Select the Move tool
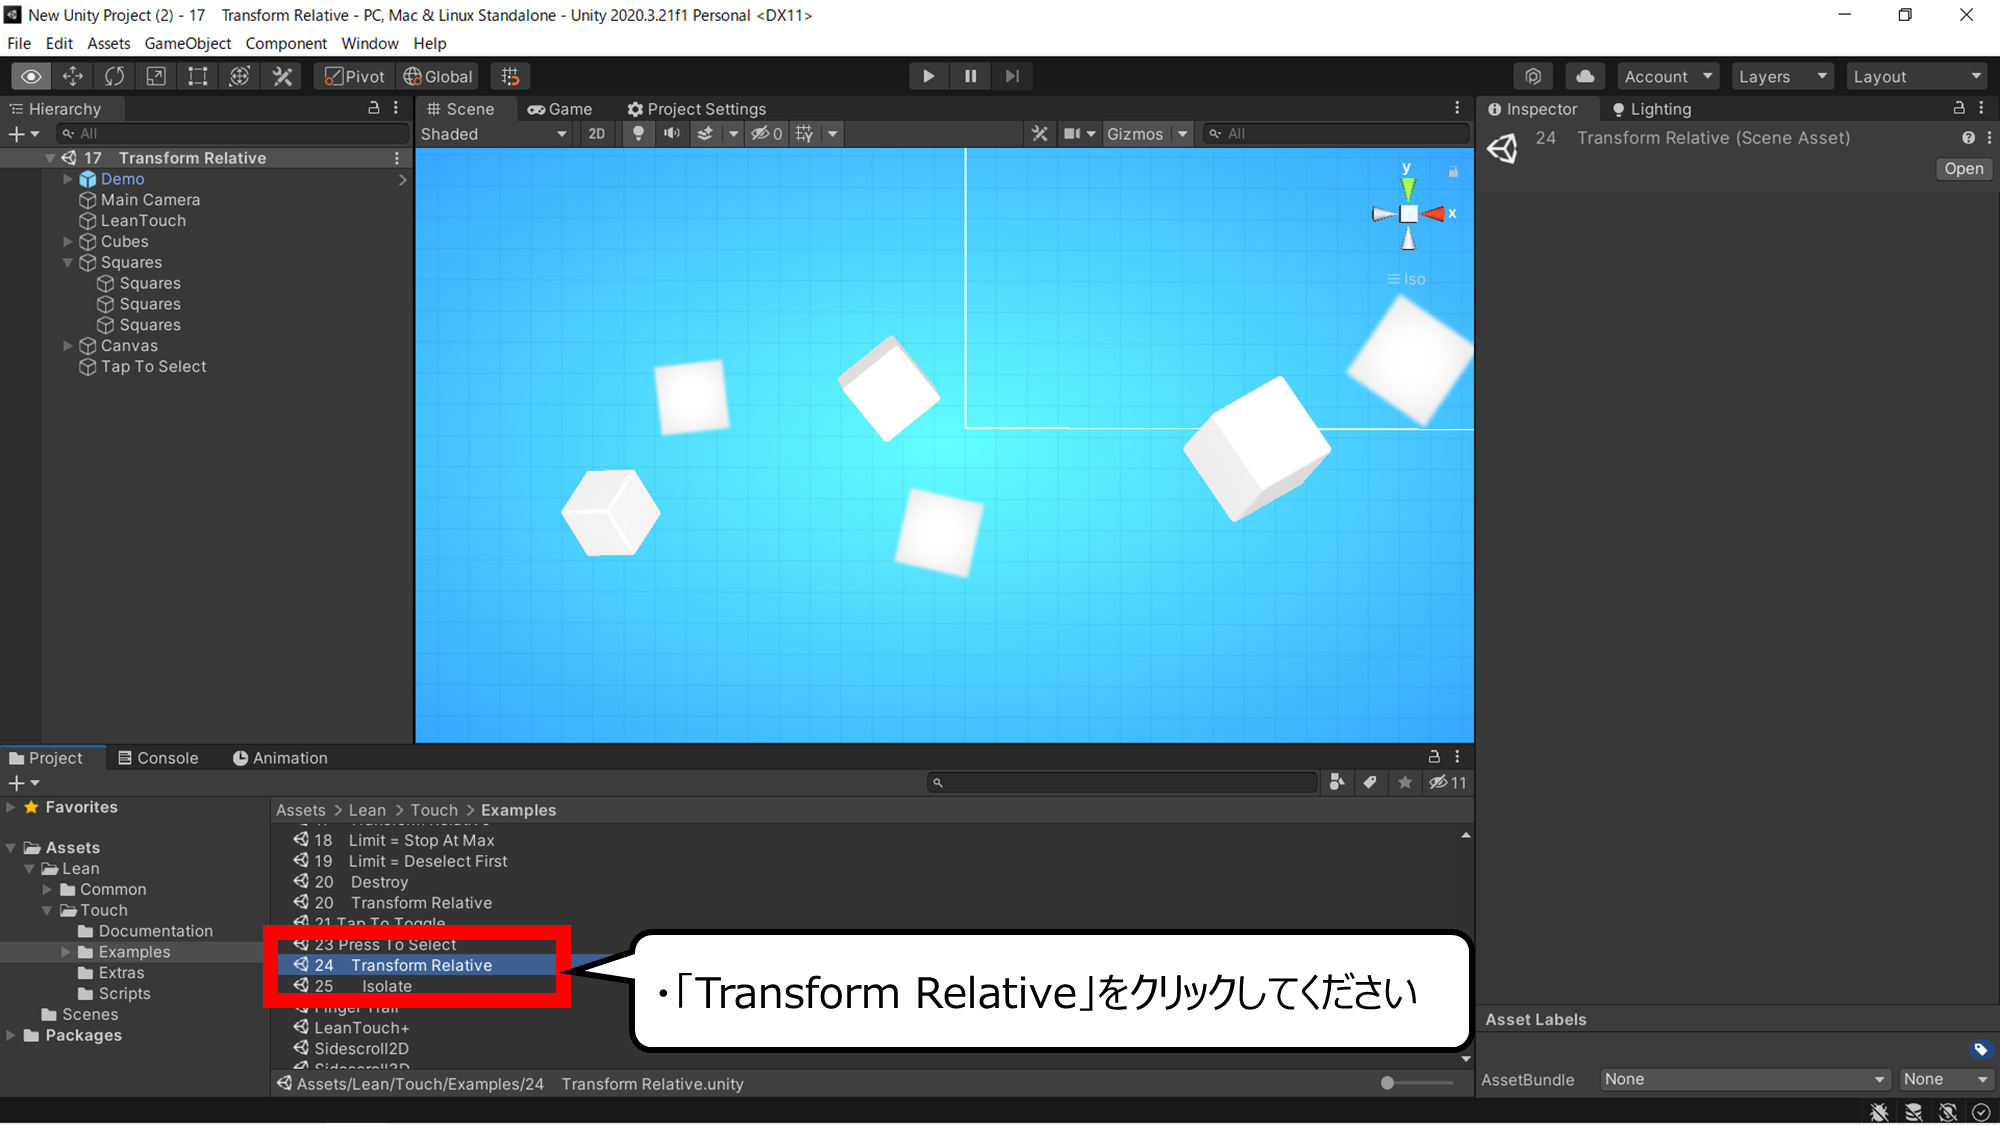 pyautogui.click(x=73, y=76)
